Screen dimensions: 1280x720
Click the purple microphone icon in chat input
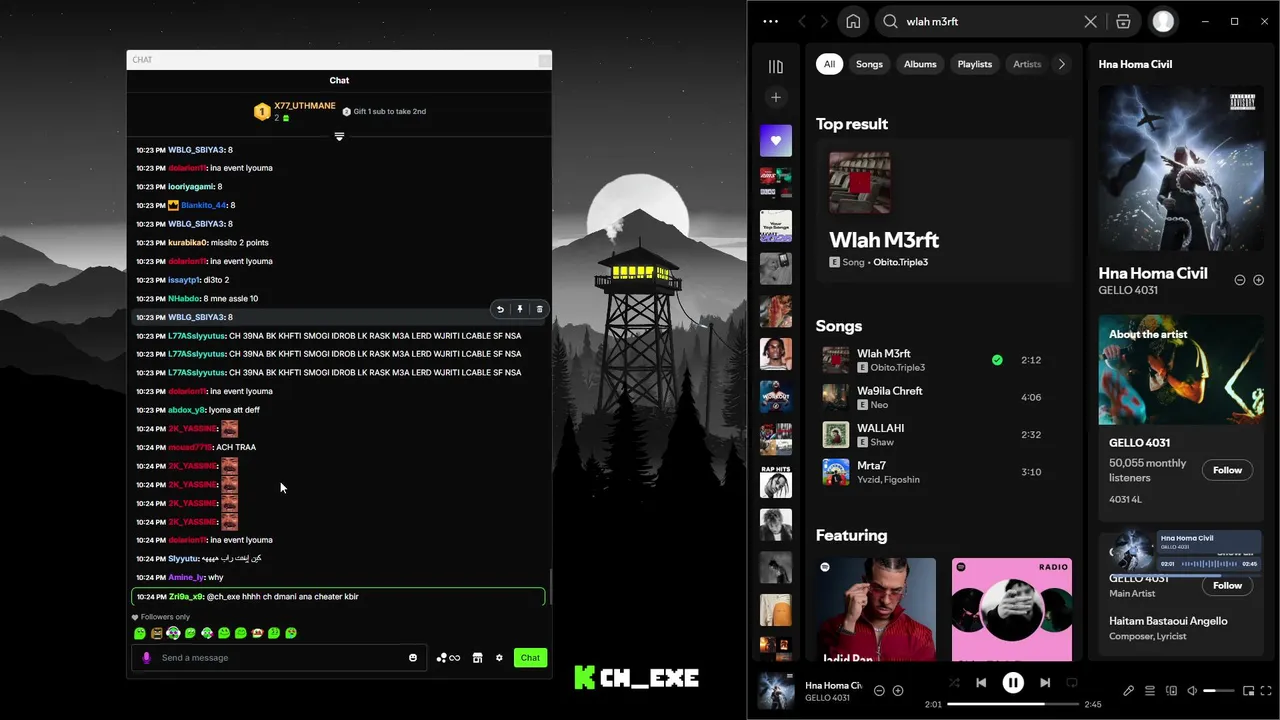coord(147,658)
